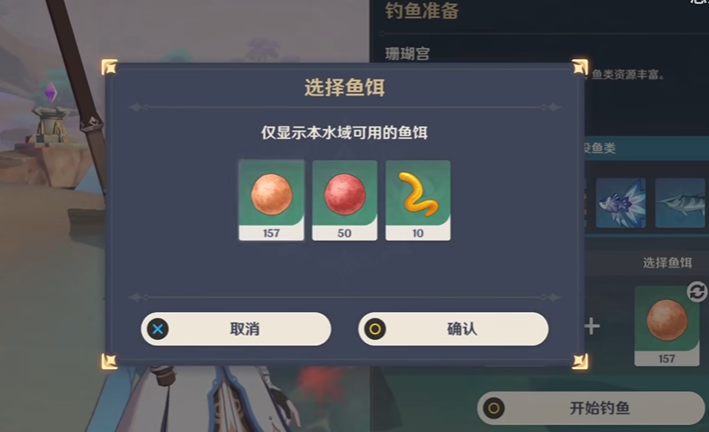Click the 珊瑚宫 location name

tap(407, 54)
